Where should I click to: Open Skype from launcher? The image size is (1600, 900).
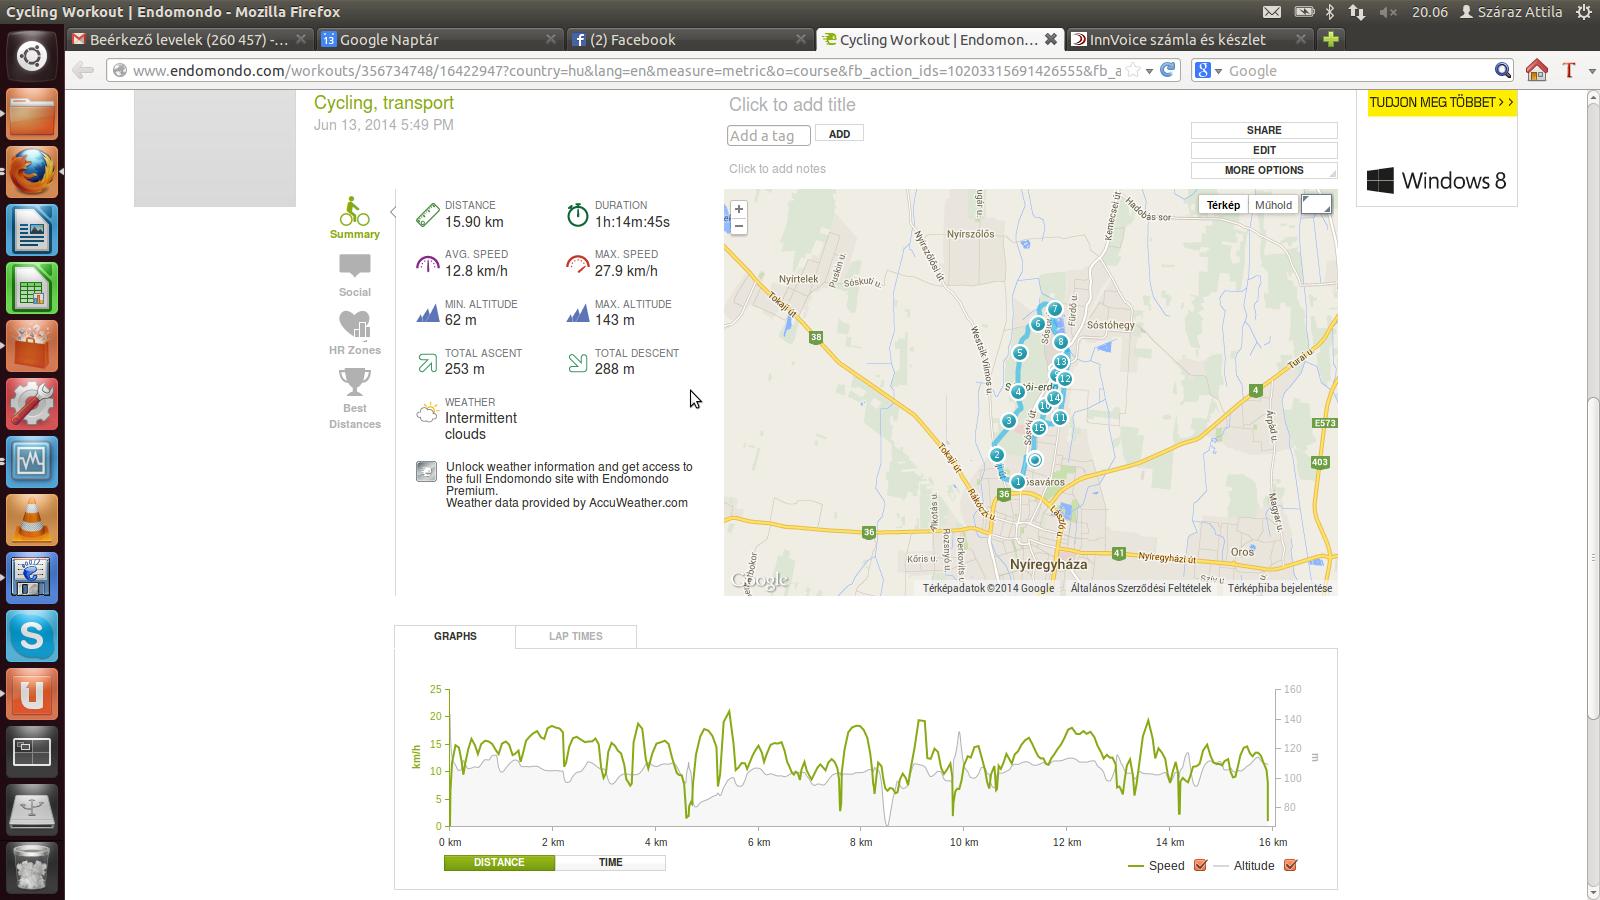click(32, 636)
